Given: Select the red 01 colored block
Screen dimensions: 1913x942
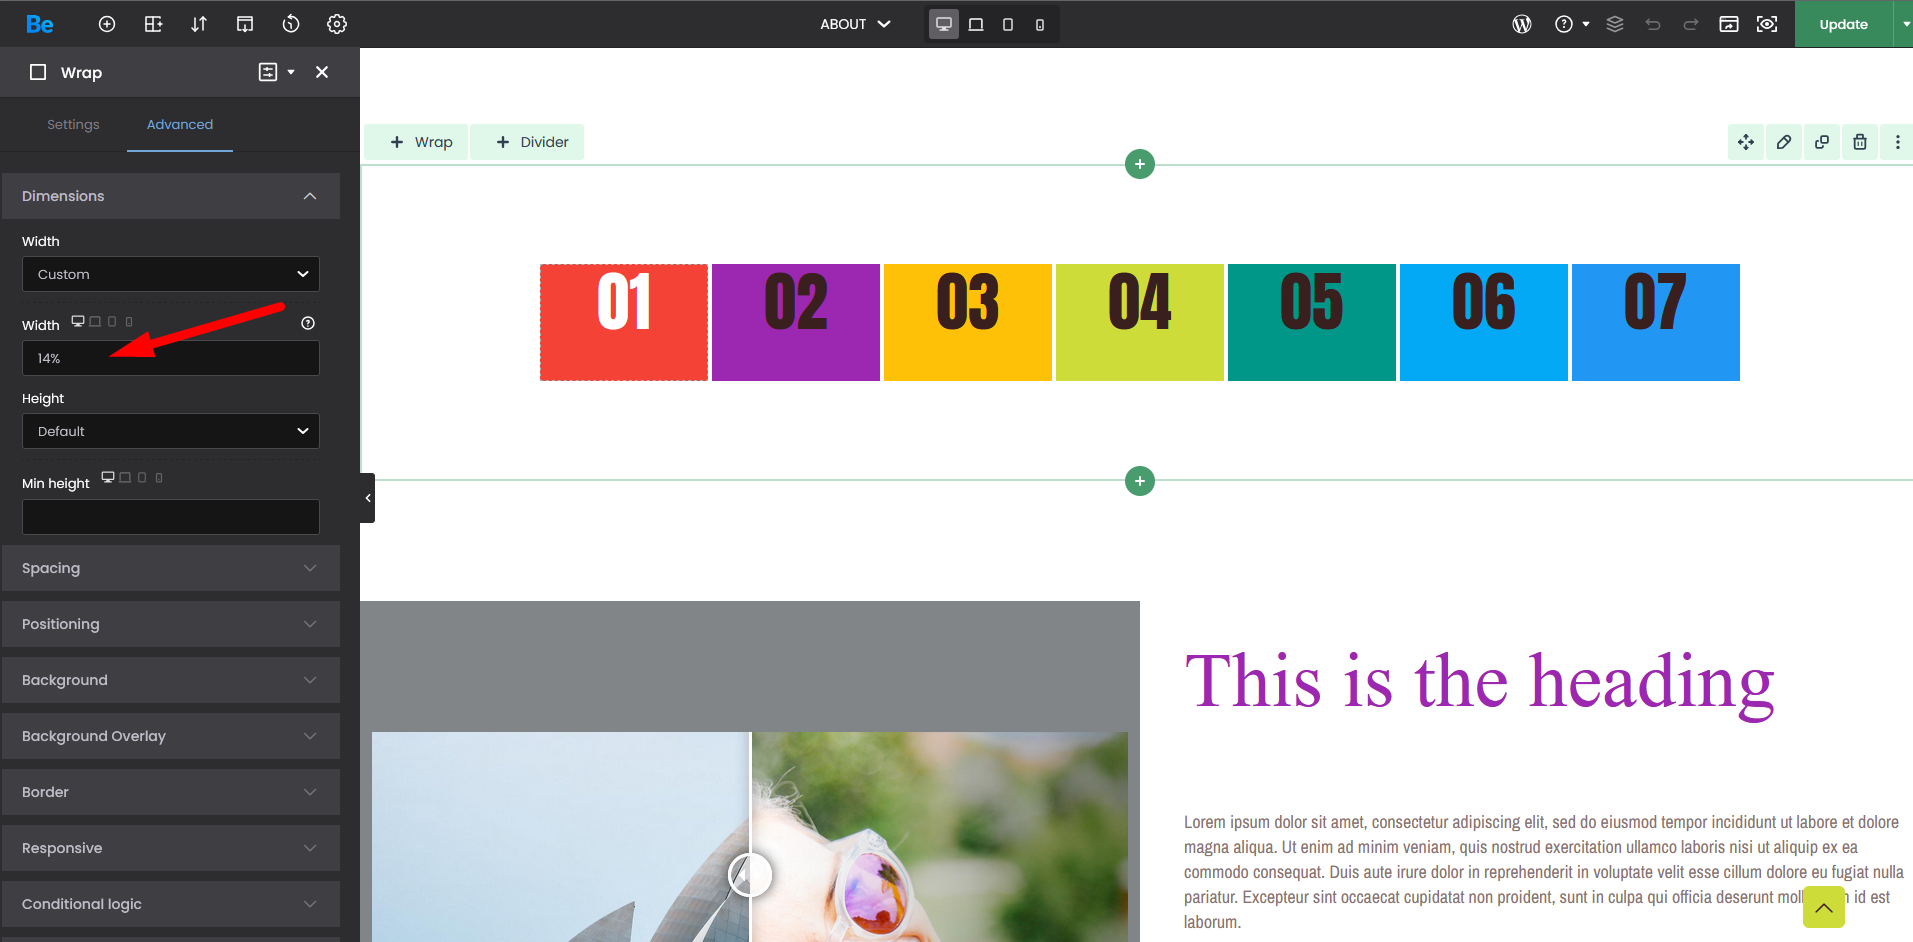Looking at the screenshot, I should coord(624,322).
